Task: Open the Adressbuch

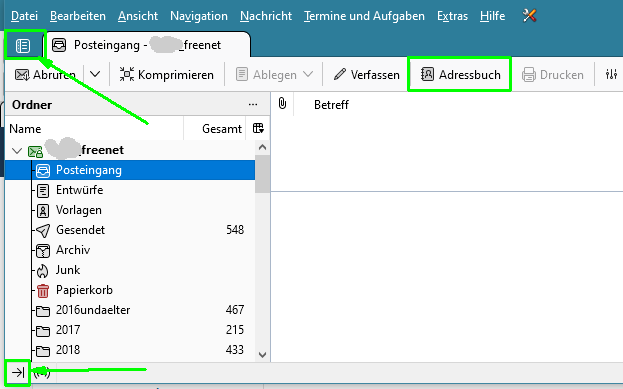Action: coord(460,74)
